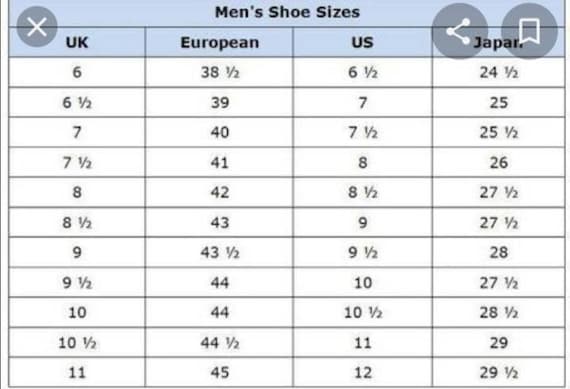Click the US column header
The height and width of the screenshot is (389, 570).
point(362,43)
